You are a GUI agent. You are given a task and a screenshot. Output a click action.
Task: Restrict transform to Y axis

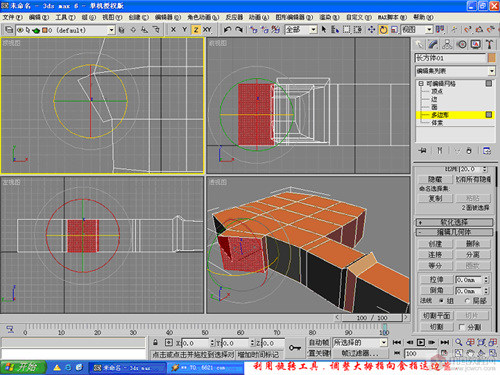[x=184, y=30]
